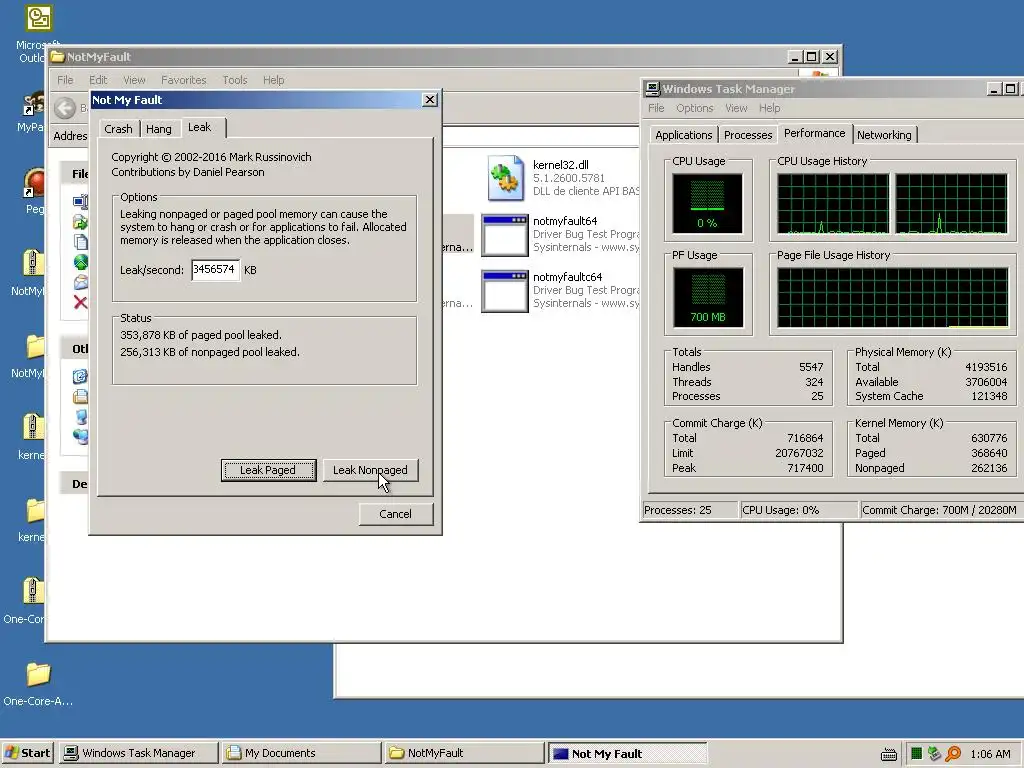1024x768 pixels.
Task: Open the Applications tab in Task Manager
Action: click(684, 135)
